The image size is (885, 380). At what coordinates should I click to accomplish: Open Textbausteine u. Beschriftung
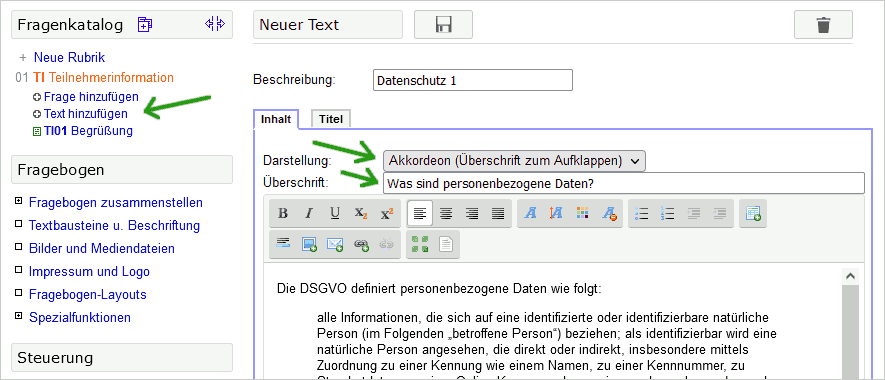tap(115, 226)
